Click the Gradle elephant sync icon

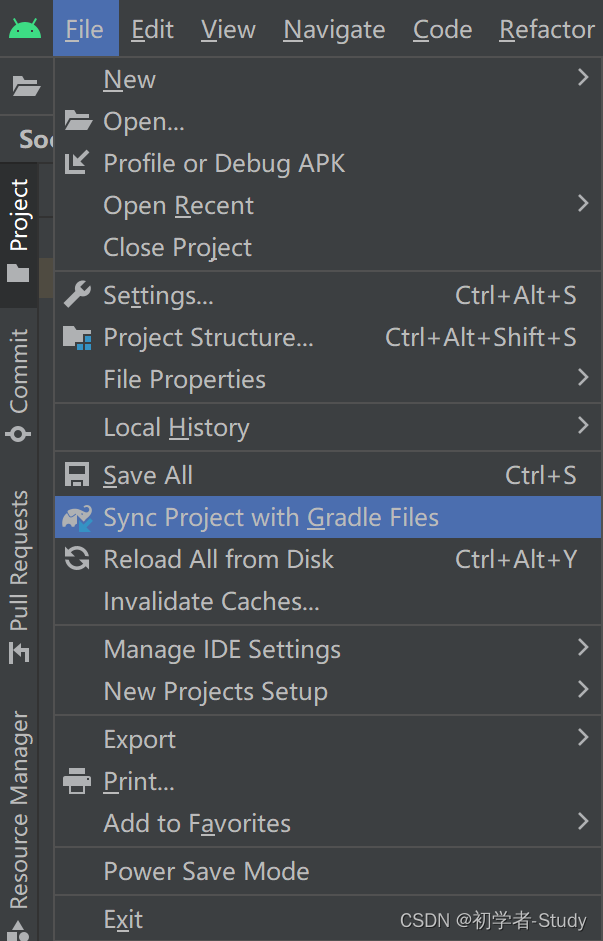click(77, 517)
